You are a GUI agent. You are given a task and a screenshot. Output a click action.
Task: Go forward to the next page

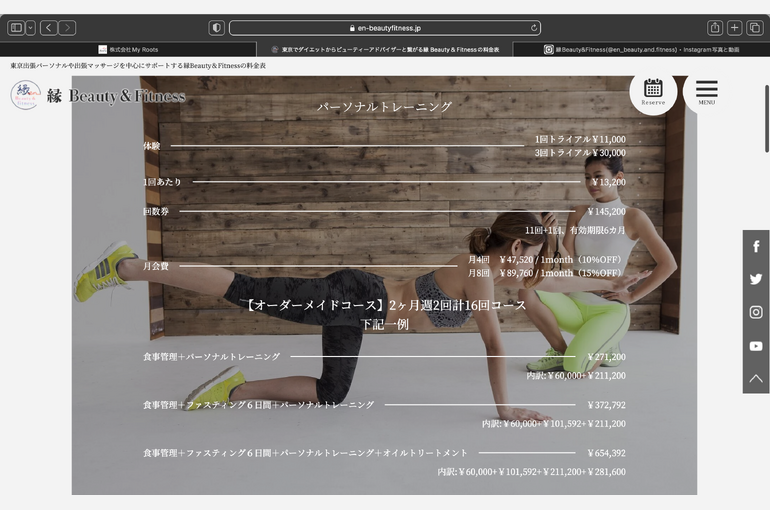[x=67, y=27]
